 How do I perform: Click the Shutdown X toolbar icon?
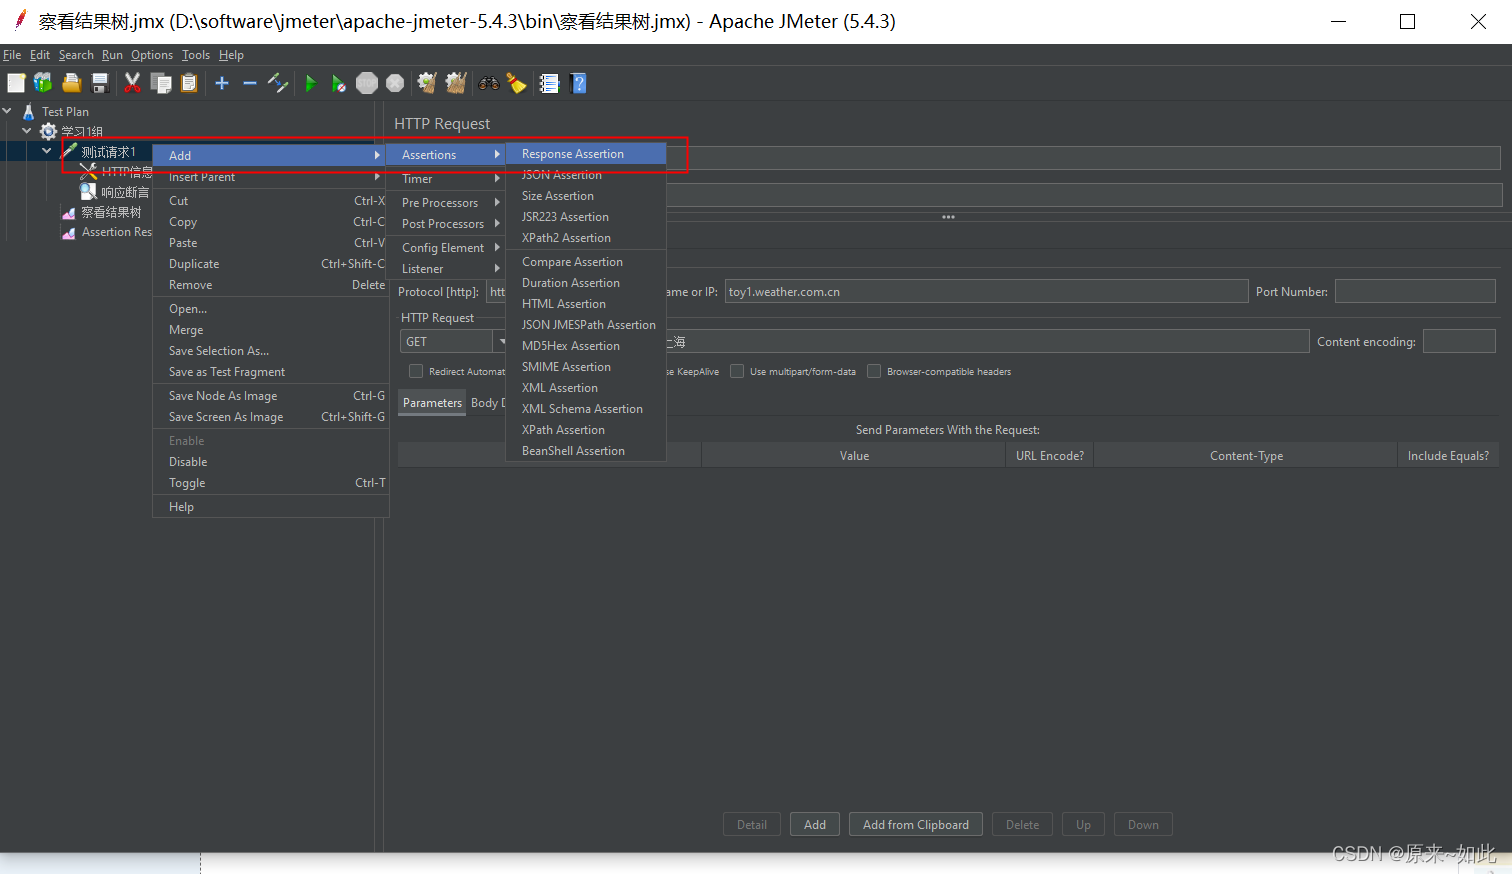396,83
